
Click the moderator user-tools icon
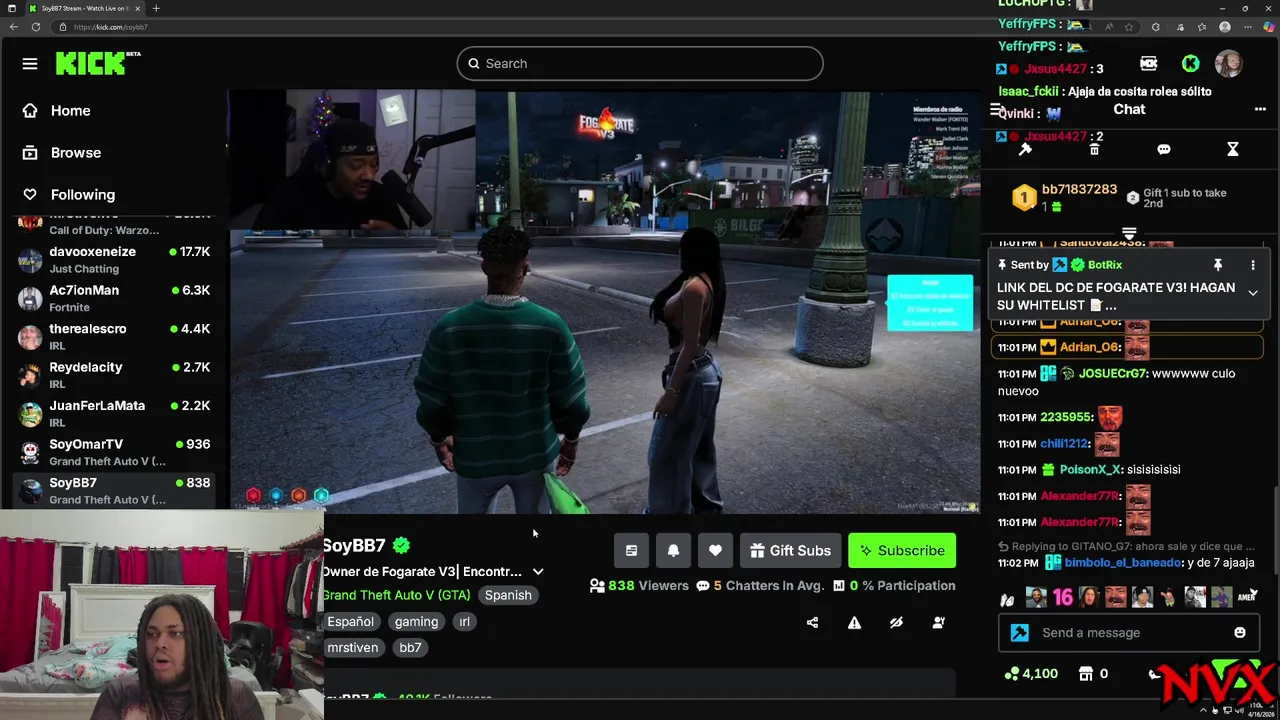coord(938,622)
